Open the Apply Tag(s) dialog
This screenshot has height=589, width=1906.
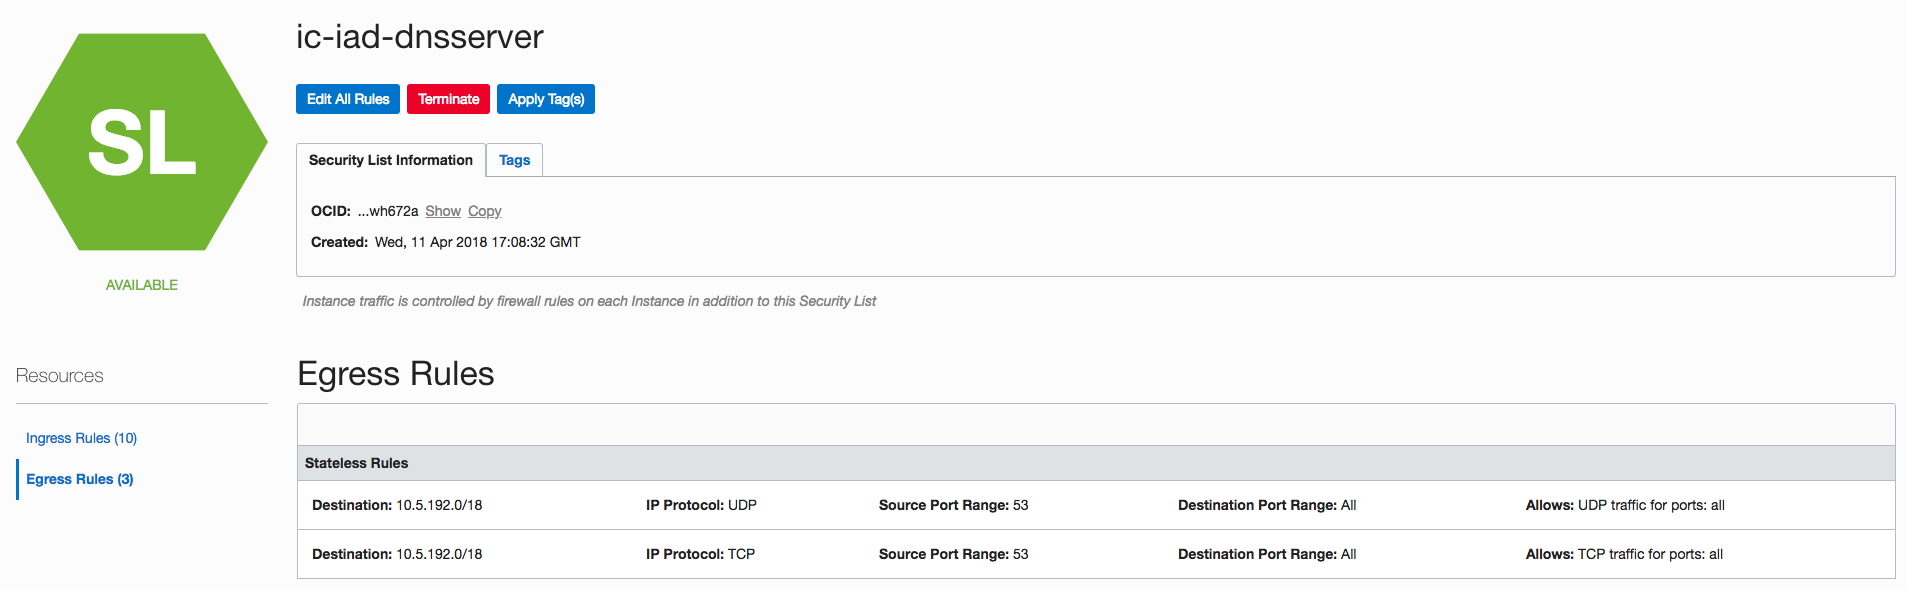pos(546,99)
